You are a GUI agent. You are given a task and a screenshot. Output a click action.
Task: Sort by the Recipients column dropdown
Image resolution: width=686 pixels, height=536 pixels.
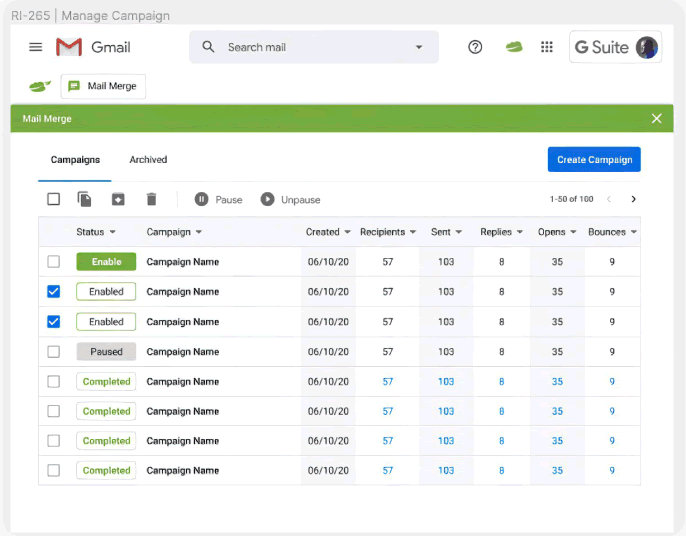point(413,232)
